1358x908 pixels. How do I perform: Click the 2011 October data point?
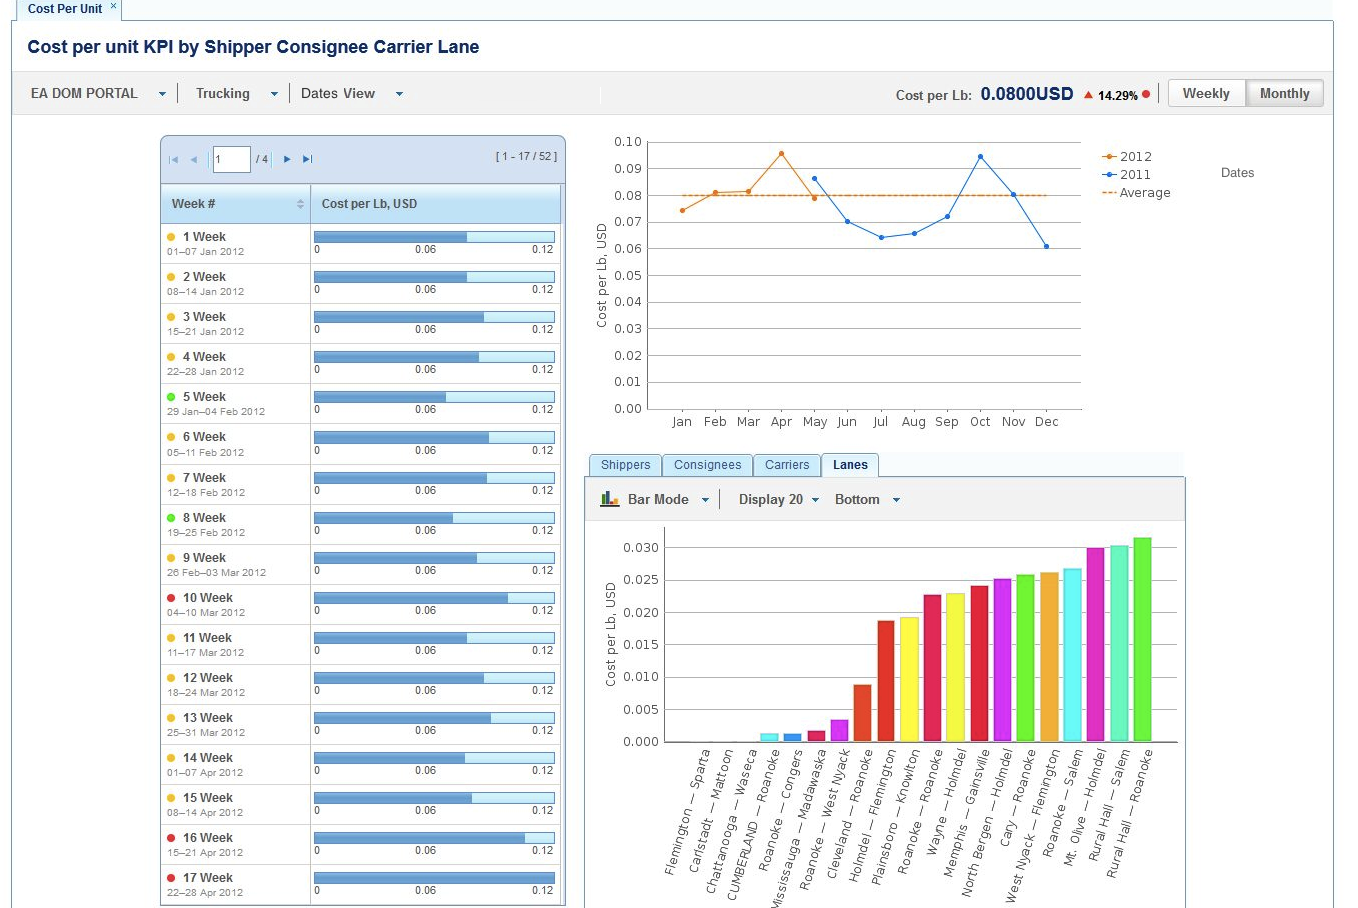click(x=980, y=156)
